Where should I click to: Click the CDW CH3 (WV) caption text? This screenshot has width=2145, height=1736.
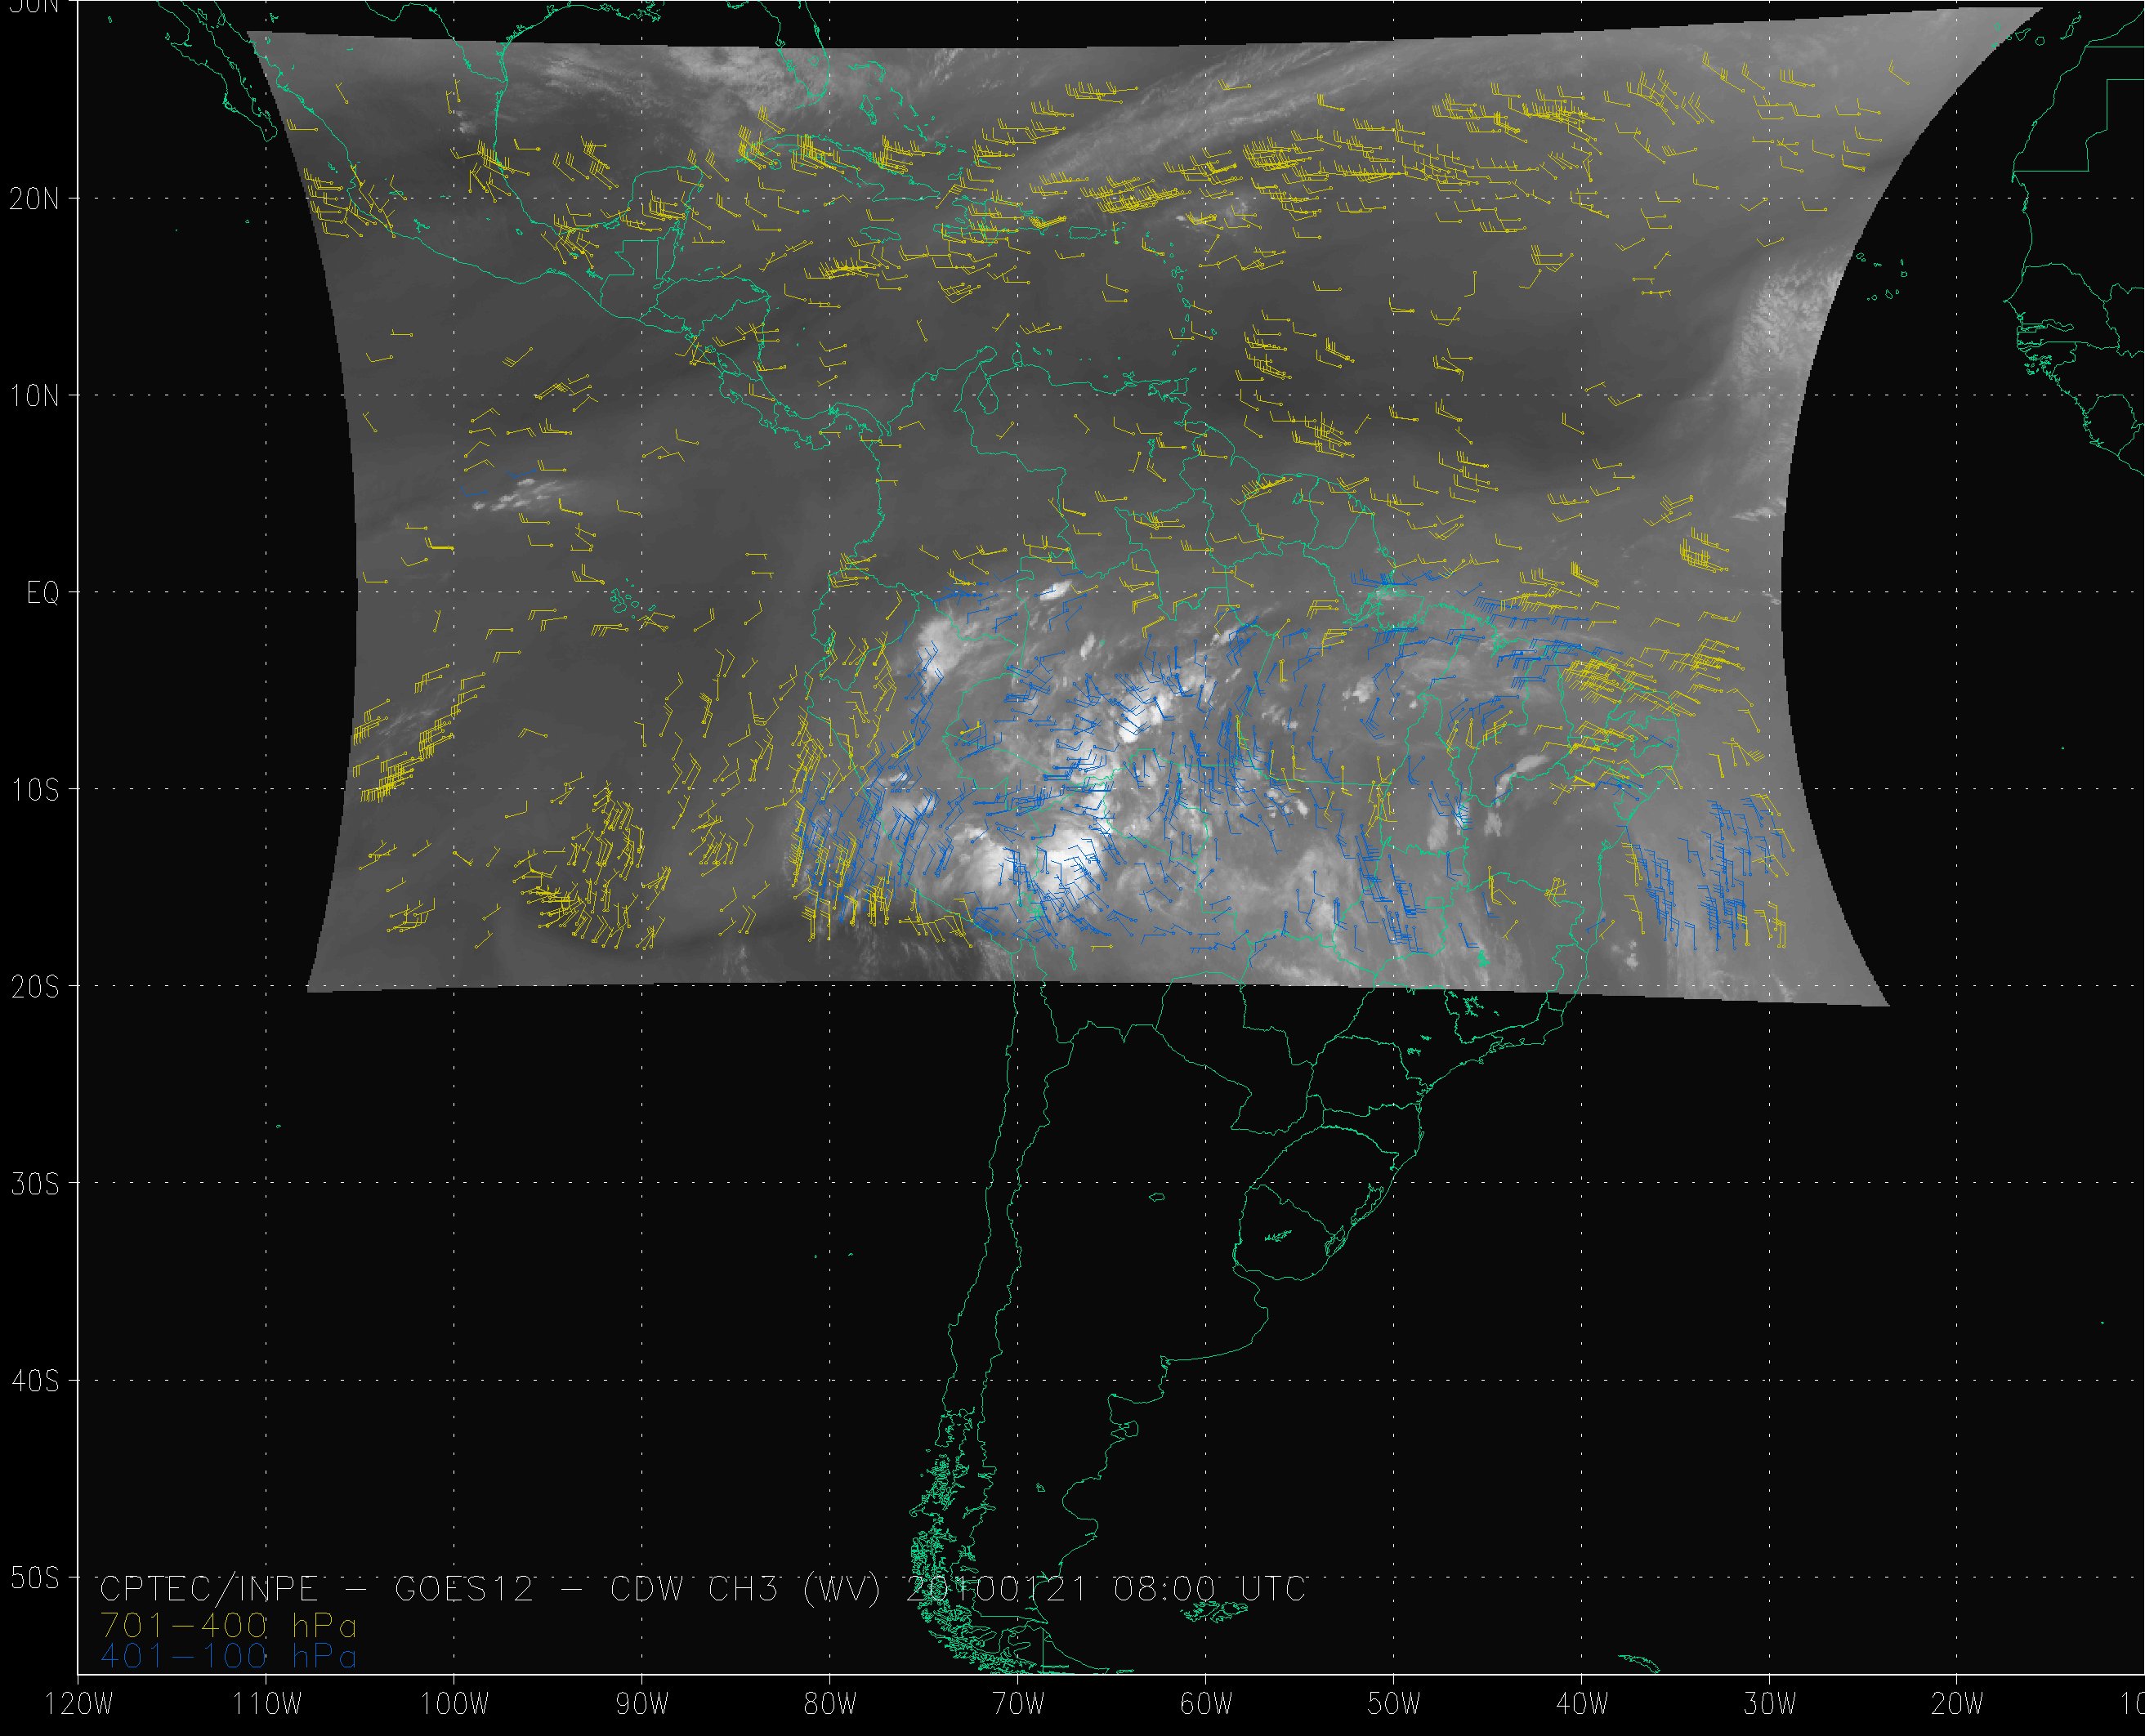click(x=745, y=1589)
